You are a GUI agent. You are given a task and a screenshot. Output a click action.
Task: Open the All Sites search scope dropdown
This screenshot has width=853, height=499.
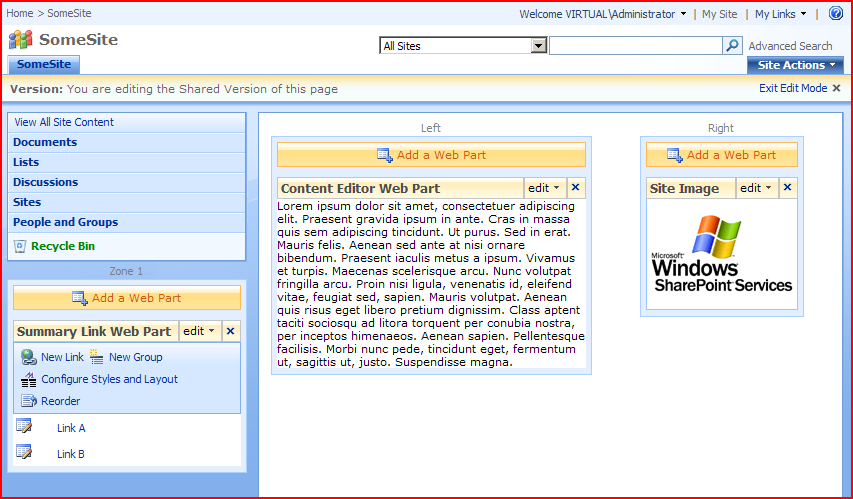click(x=539, y=46)
